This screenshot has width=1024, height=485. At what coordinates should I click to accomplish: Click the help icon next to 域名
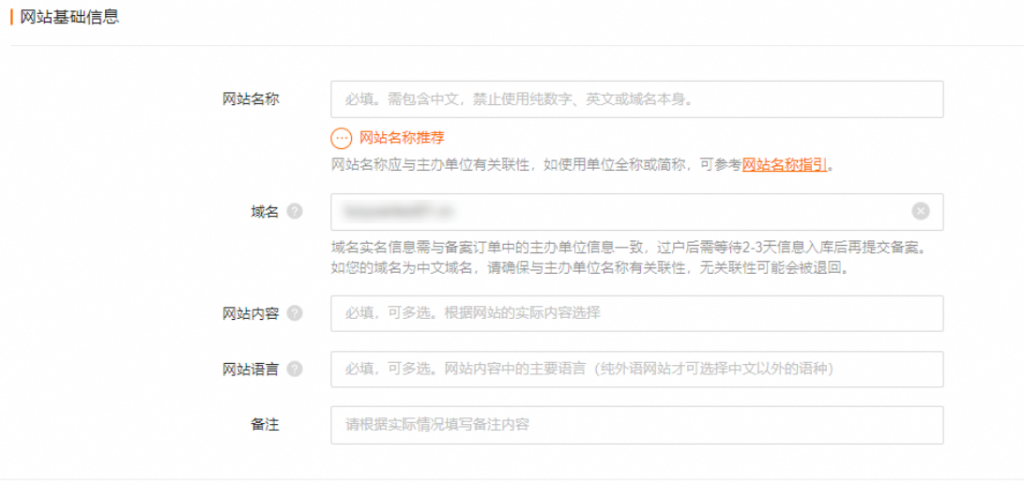point(294,211)
